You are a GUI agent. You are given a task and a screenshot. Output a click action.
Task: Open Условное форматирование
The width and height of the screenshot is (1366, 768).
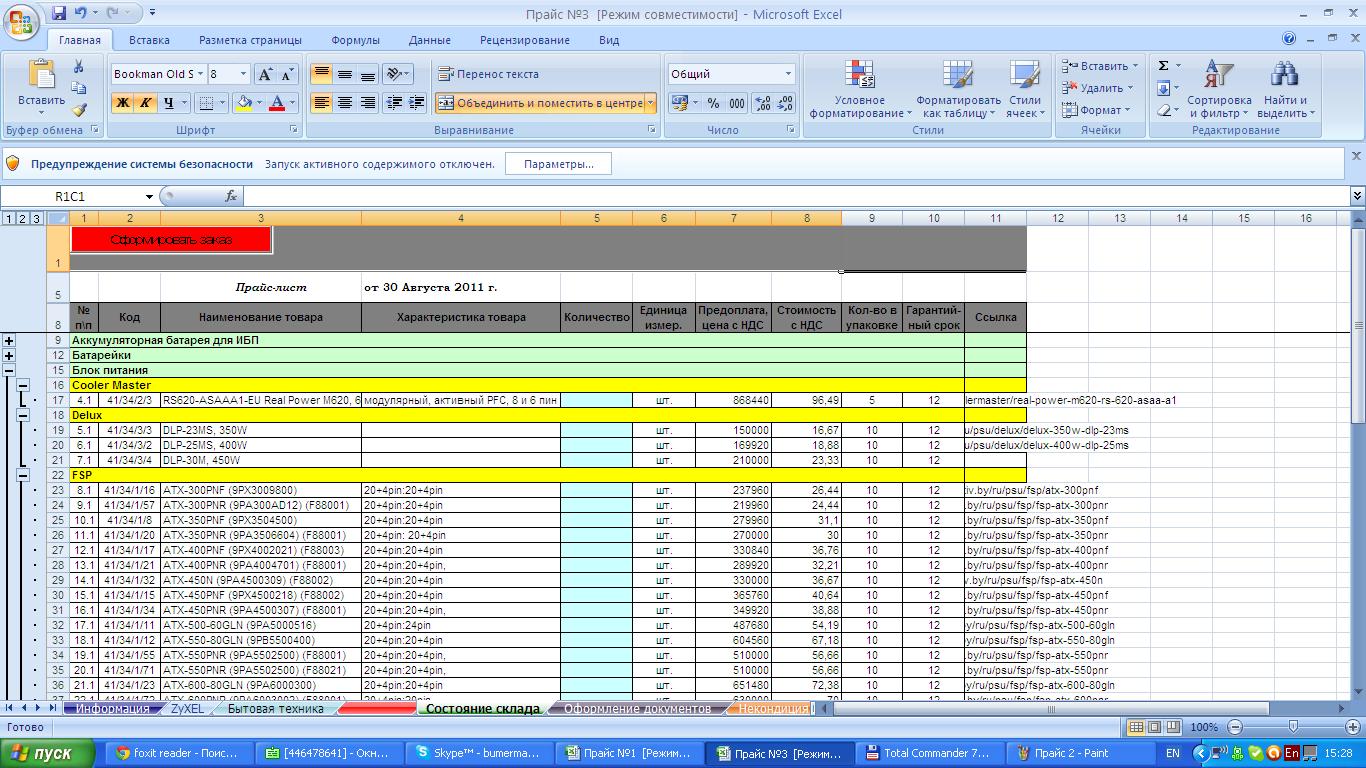pyautogui.click(x=860, y=90)
